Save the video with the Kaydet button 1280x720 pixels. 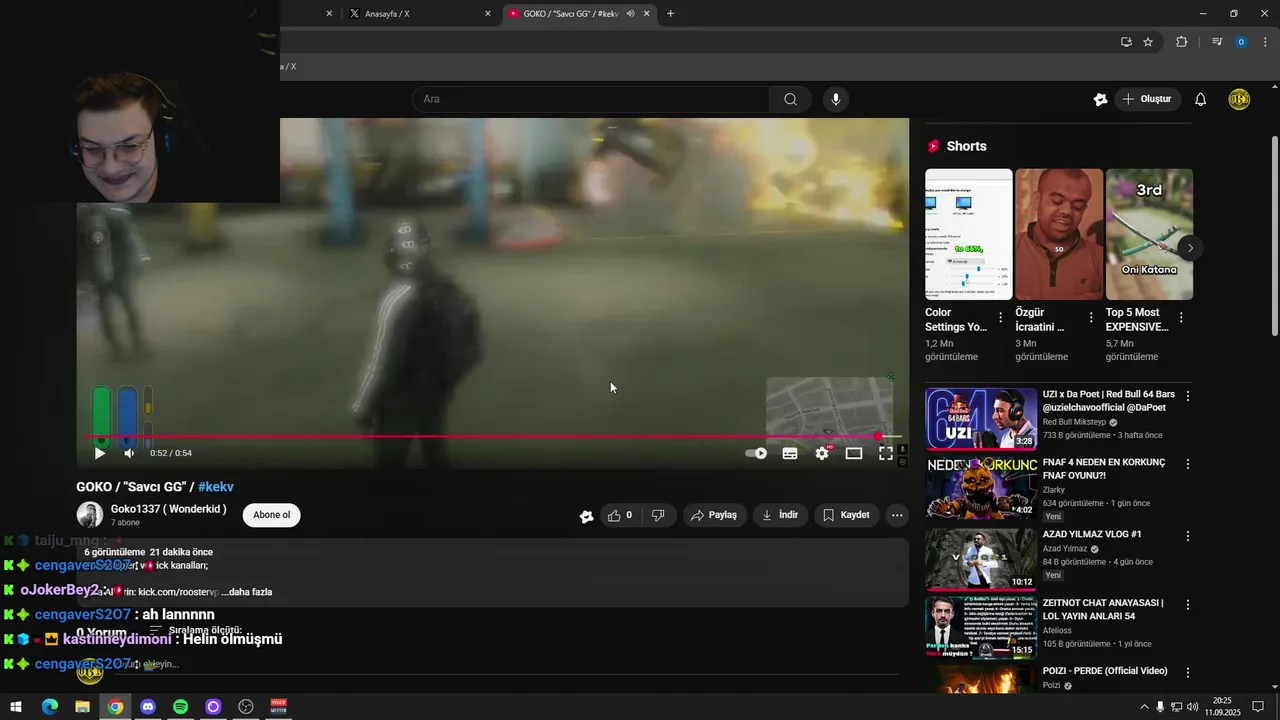point(846,515)
